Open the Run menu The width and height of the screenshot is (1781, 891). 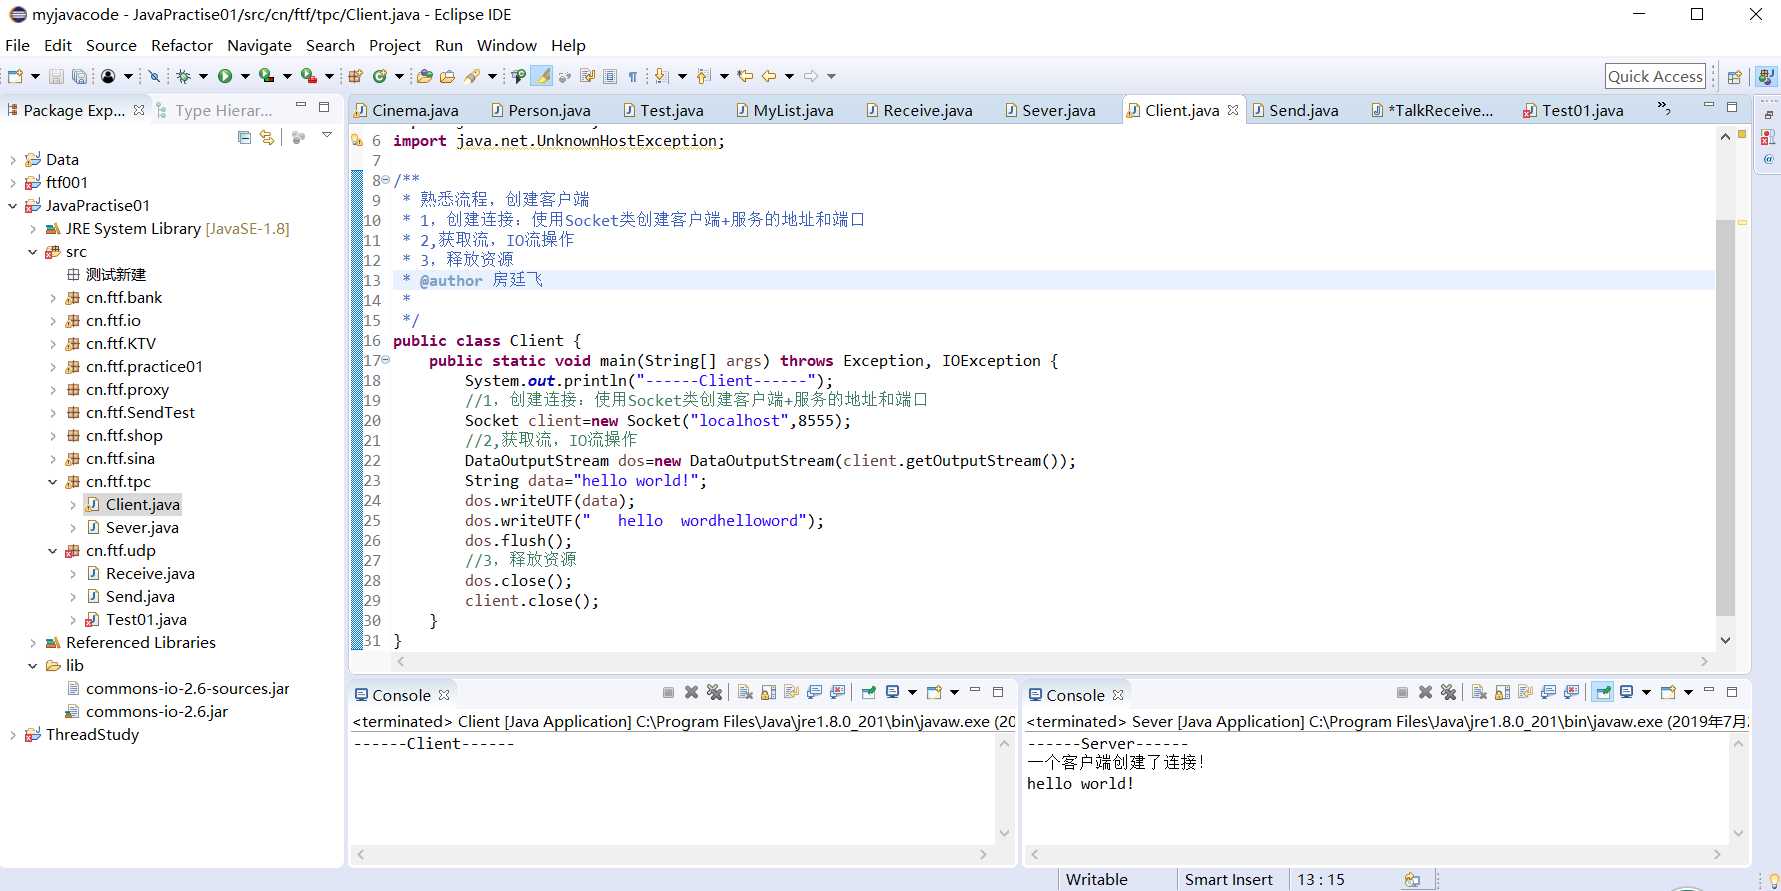coord(449,46)
